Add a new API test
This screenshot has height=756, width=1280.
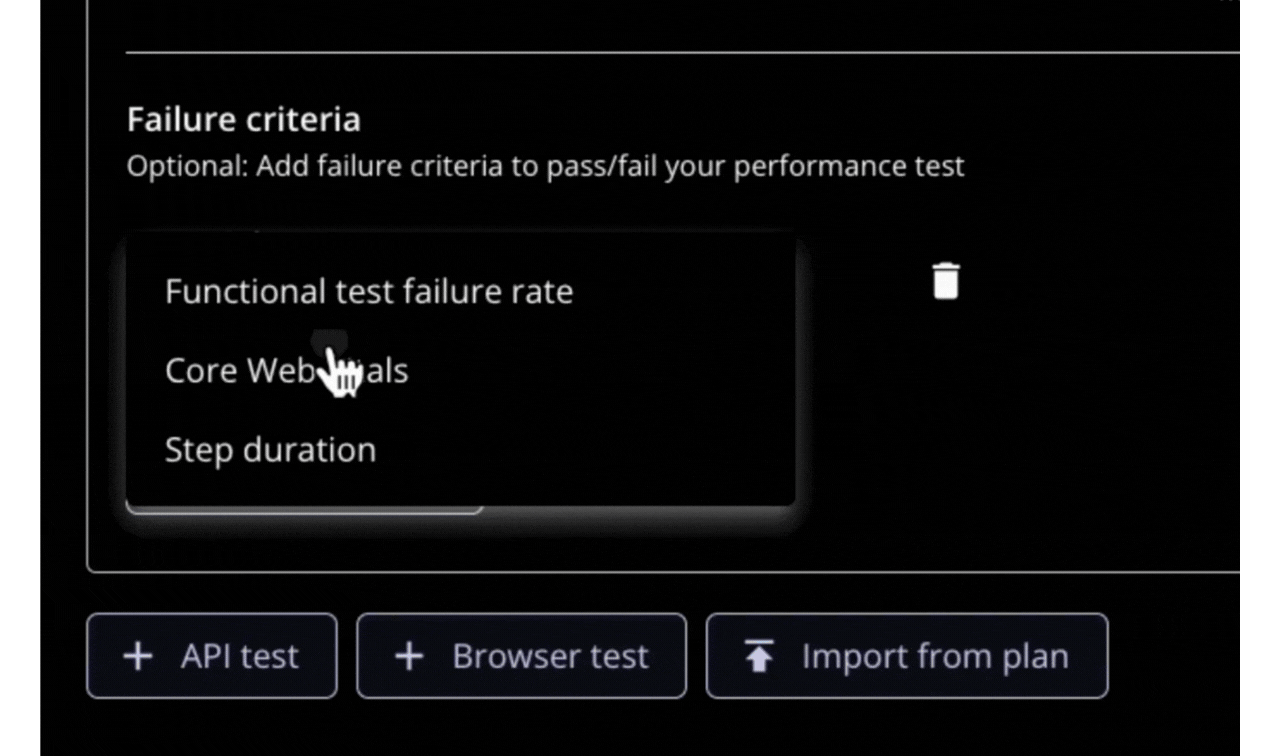click(x=211, y=656)
